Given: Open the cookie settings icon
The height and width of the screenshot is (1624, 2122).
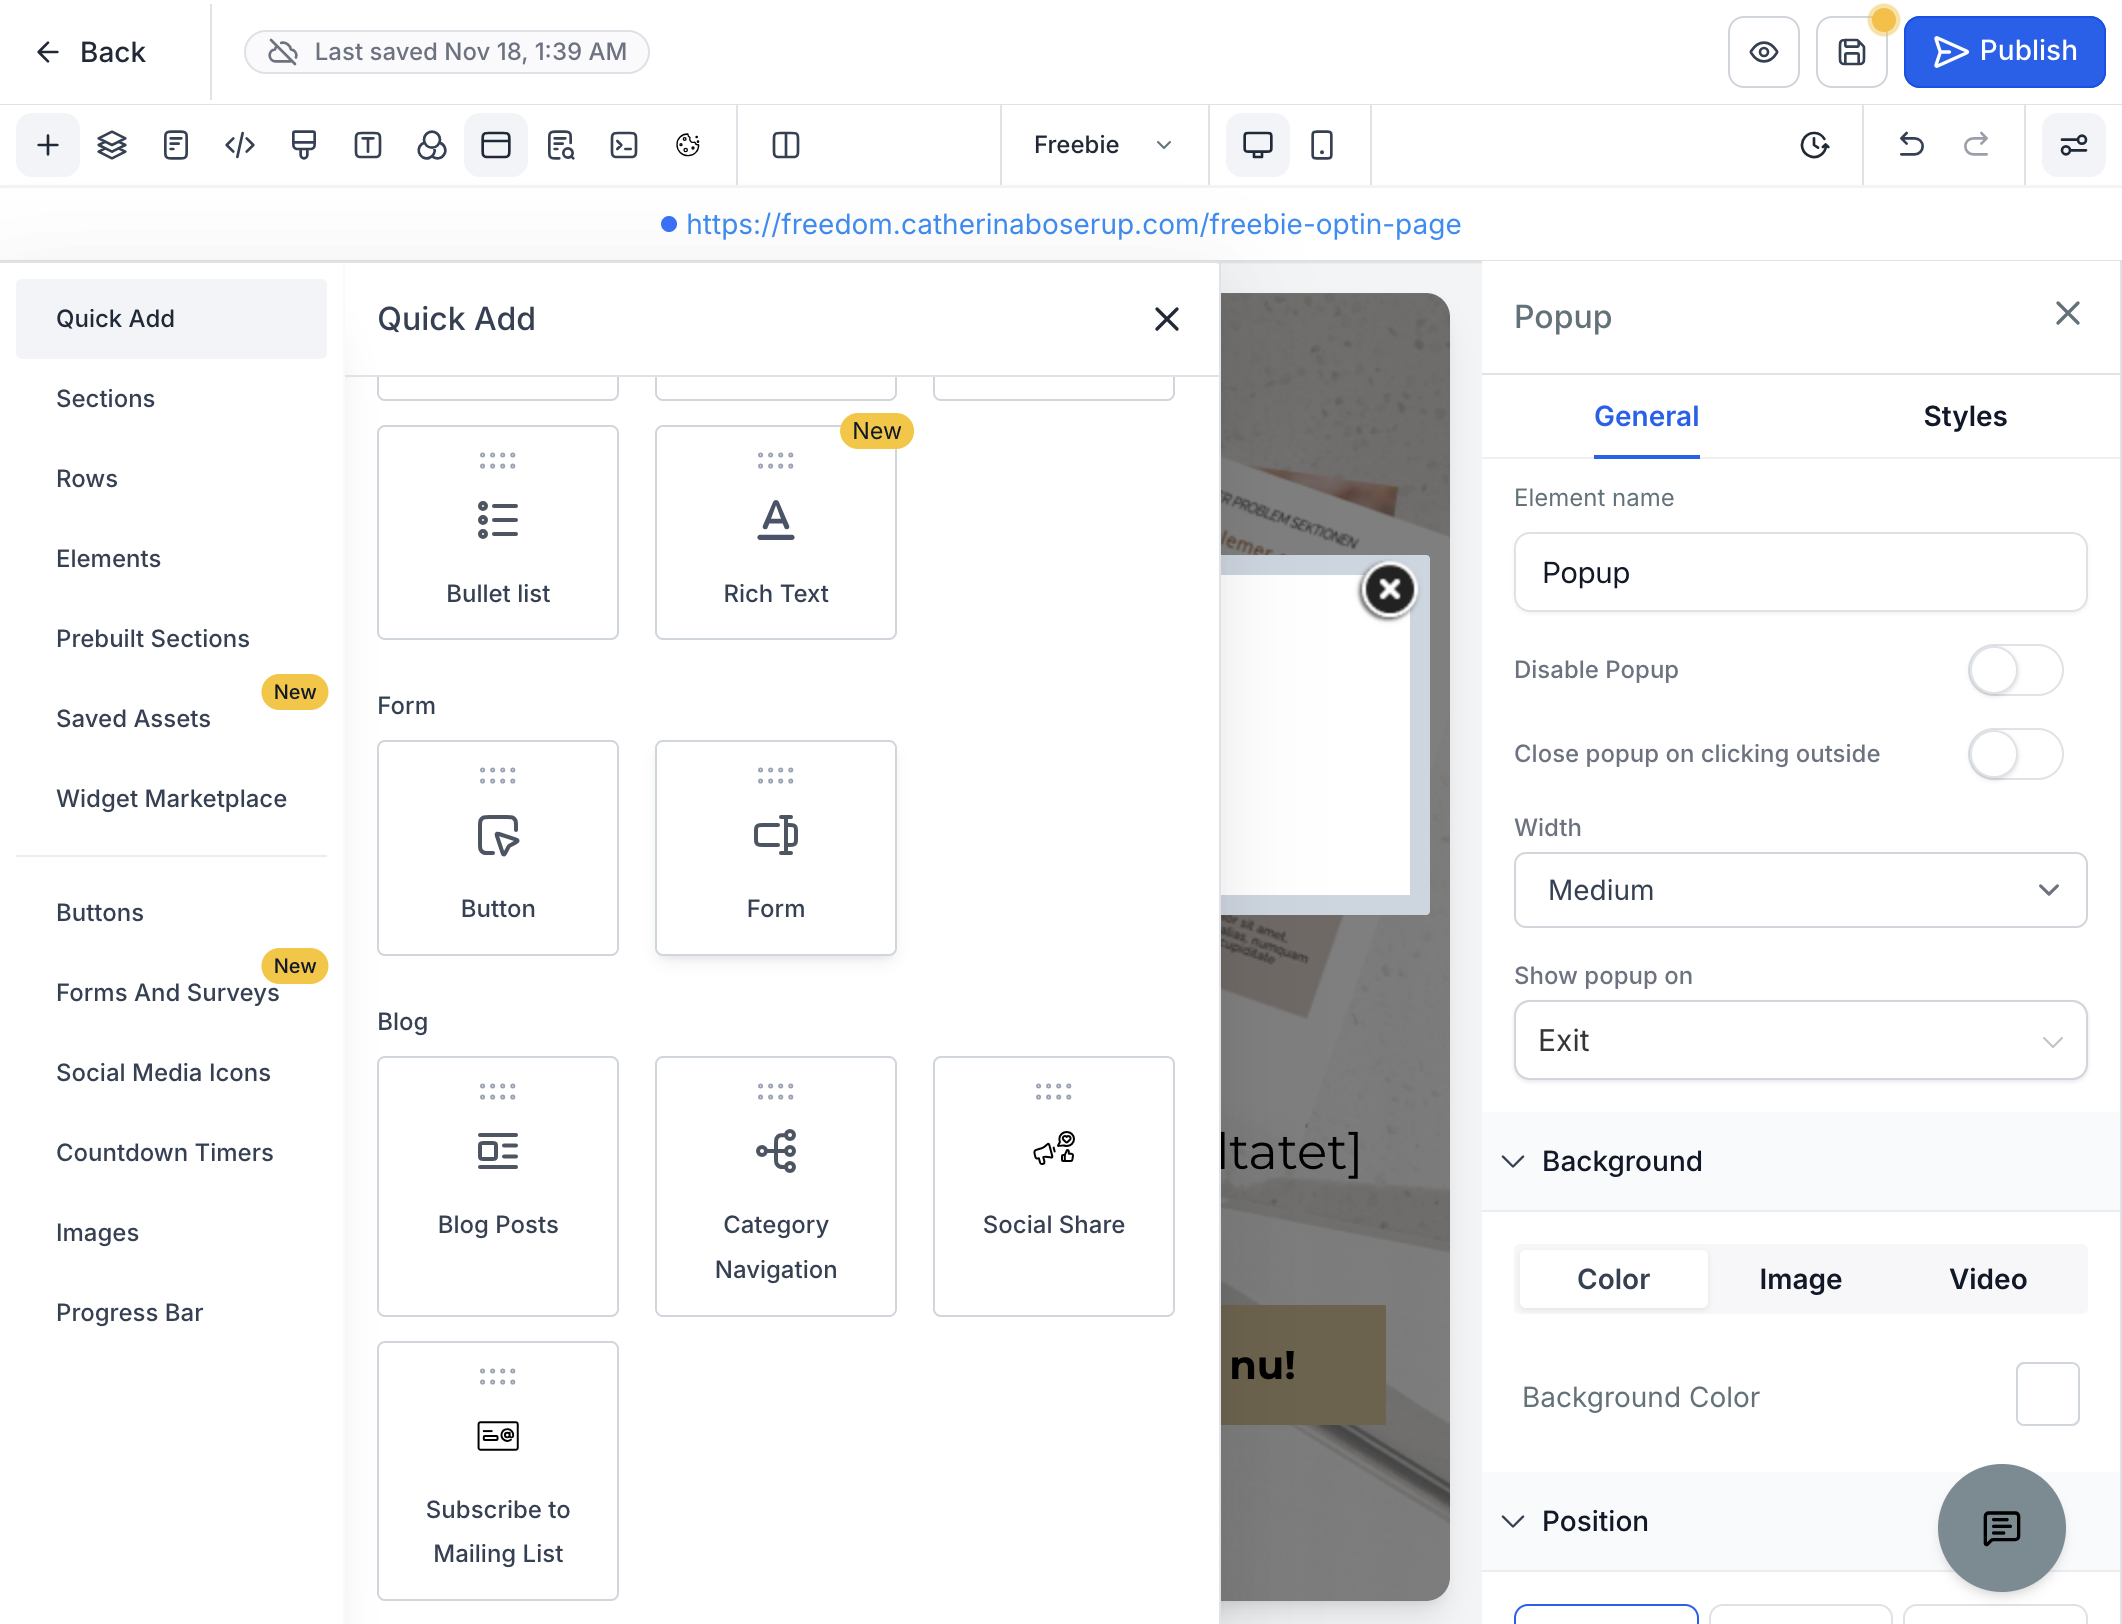Looking at the screenshot, I should [x=688, y=145].
